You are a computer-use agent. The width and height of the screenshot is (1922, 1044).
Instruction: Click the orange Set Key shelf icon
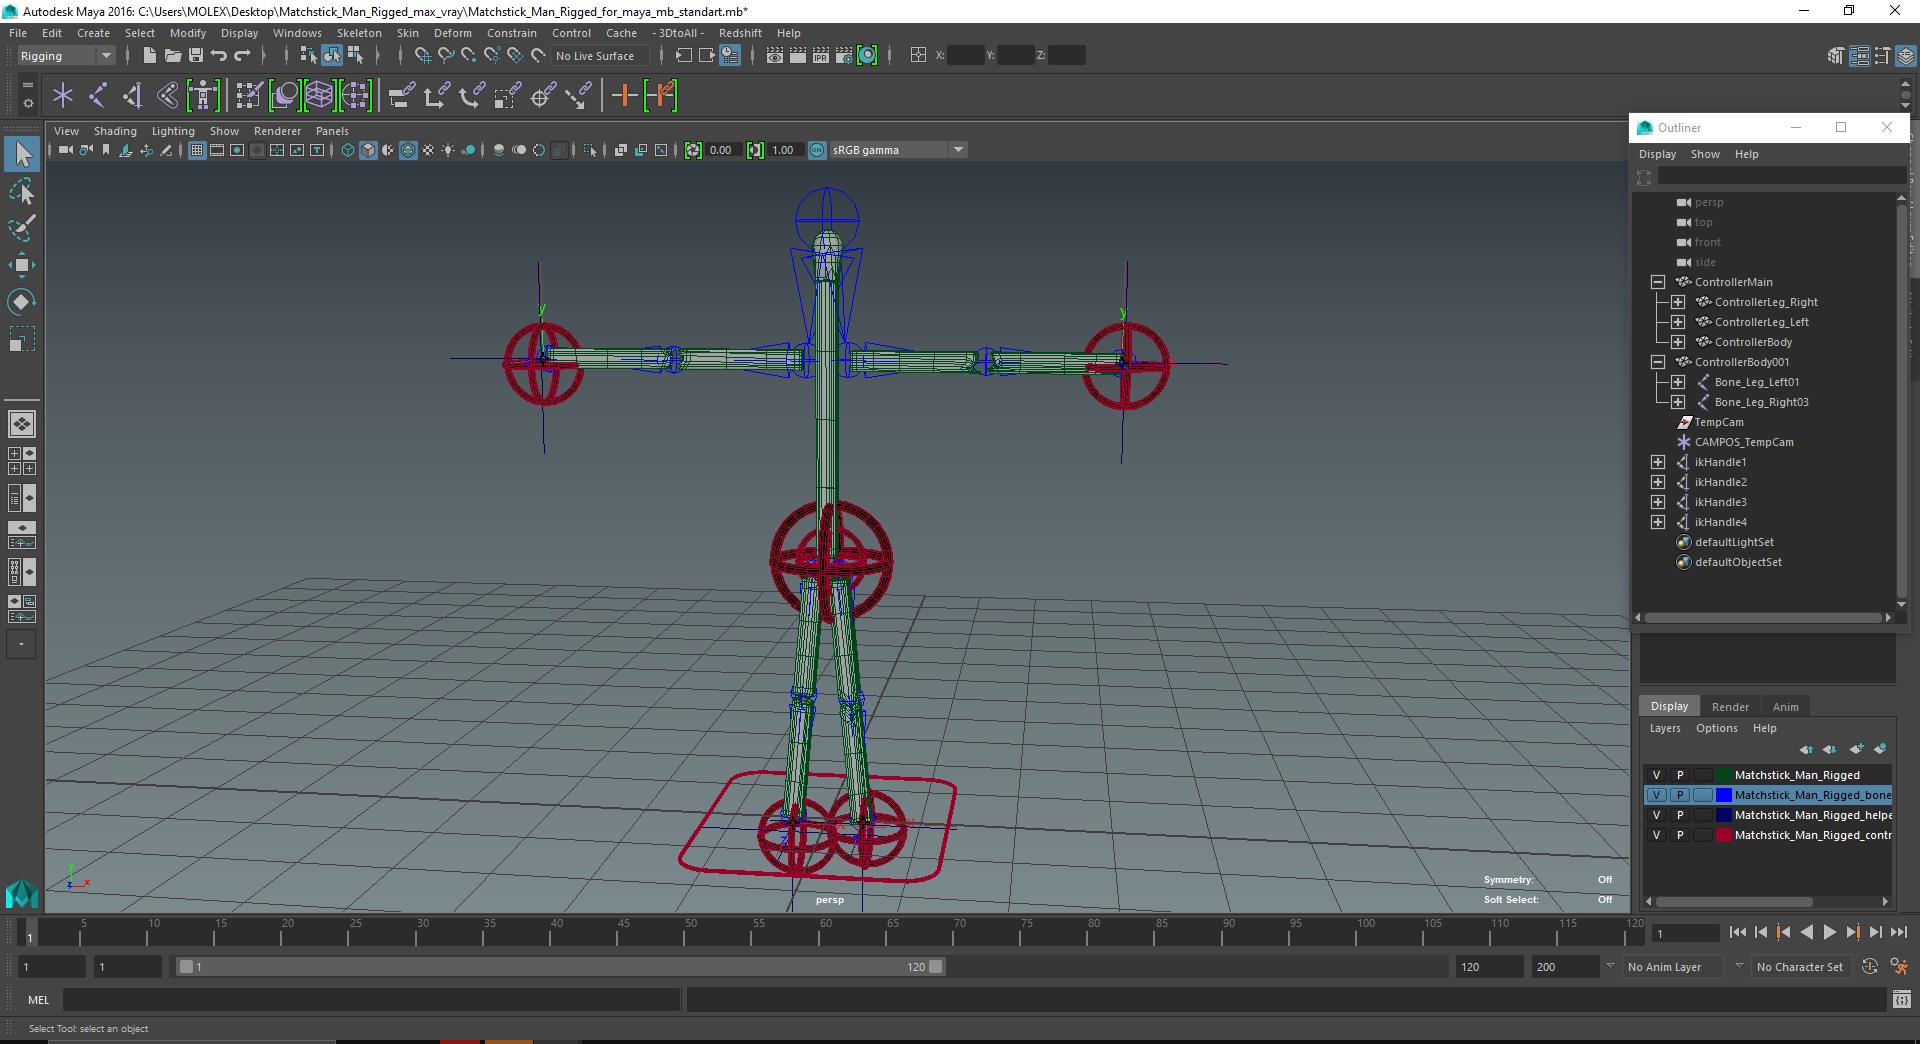point(625,96)
